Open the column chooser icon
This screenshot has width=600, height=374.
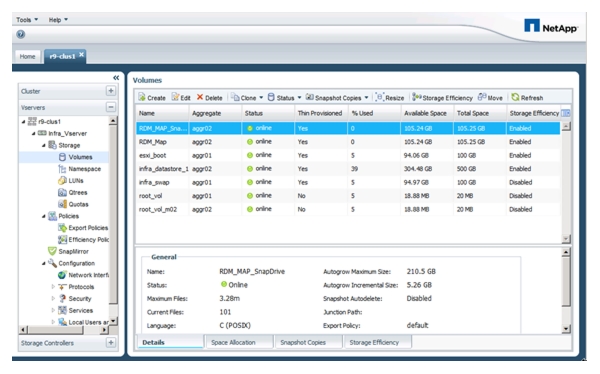click(566, 113)
